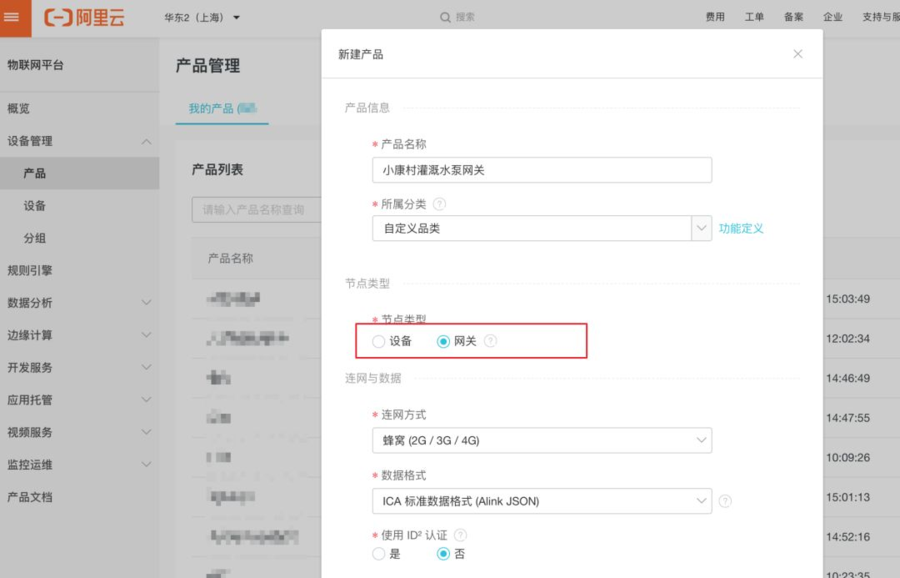This screenshot has height=578, width=900.
Task: Open help icon beside 数据格式 dropdown
Action: [726, 501]
